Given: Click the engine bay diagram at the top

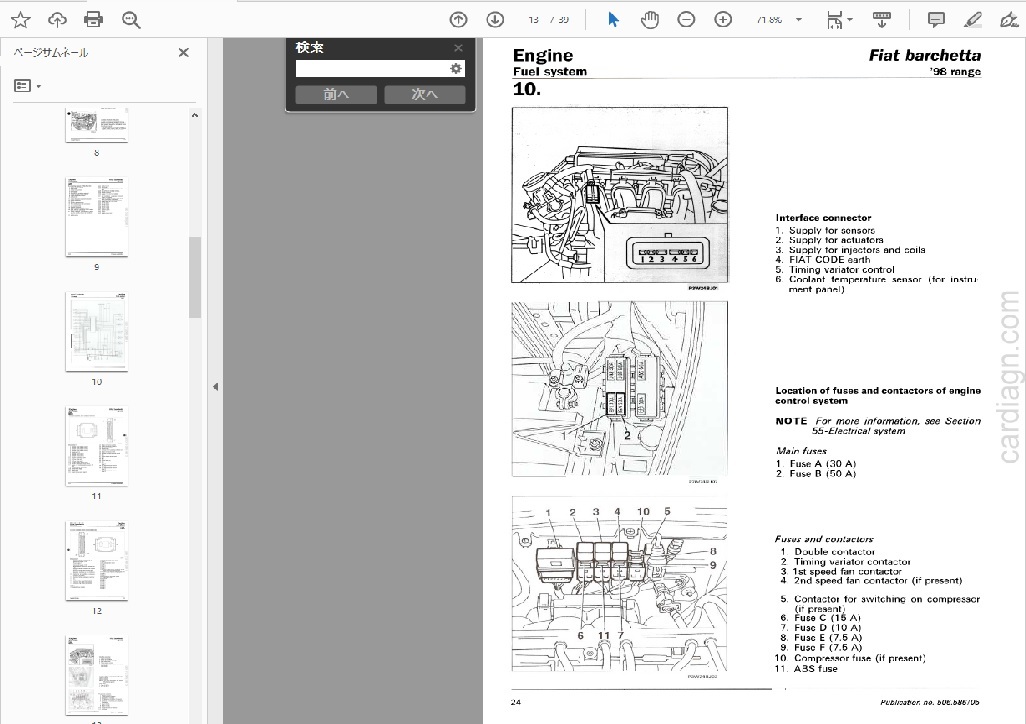Looking at the screenshot, I should click(620, 195).
